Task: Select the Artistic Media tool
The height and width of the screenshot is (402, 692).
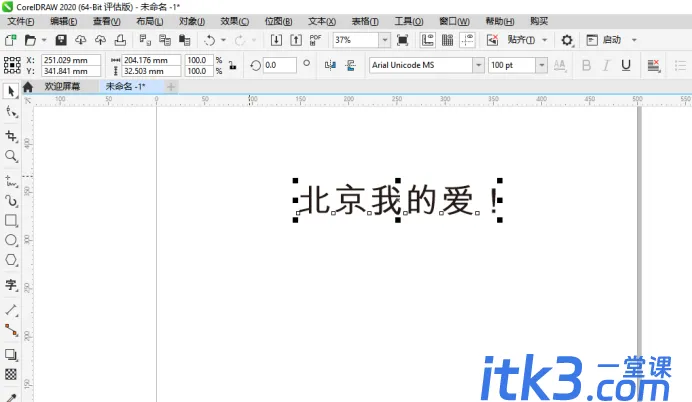Action: [11, 201]
